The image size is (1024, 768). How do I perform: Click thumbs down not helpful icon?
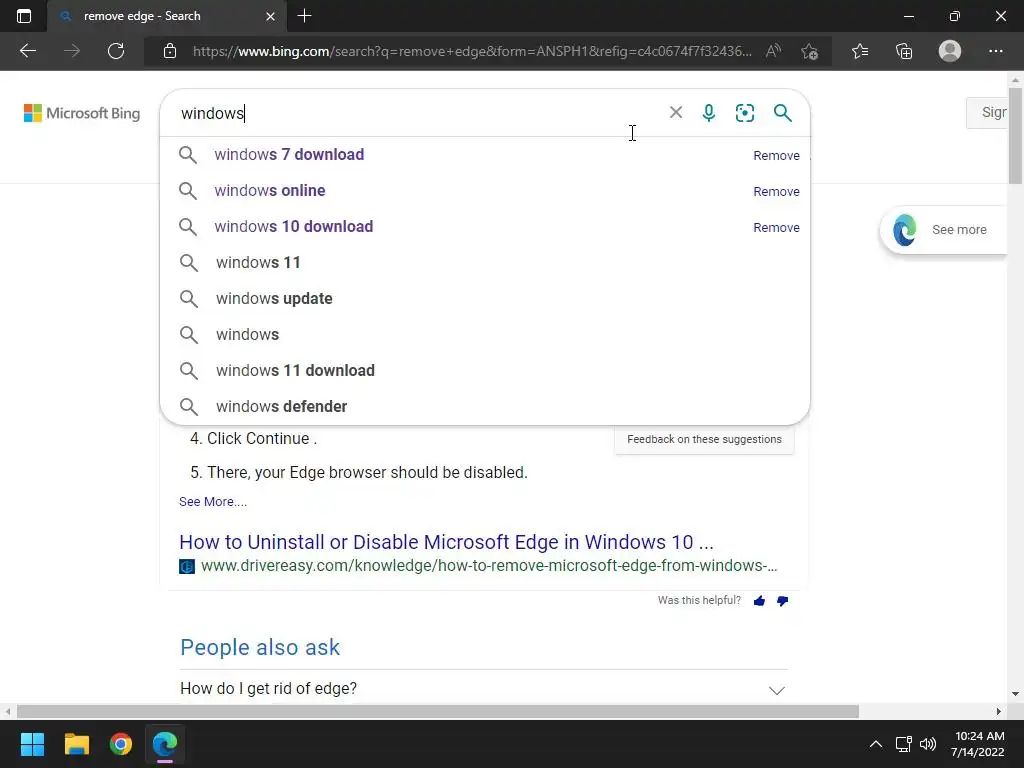782,601
